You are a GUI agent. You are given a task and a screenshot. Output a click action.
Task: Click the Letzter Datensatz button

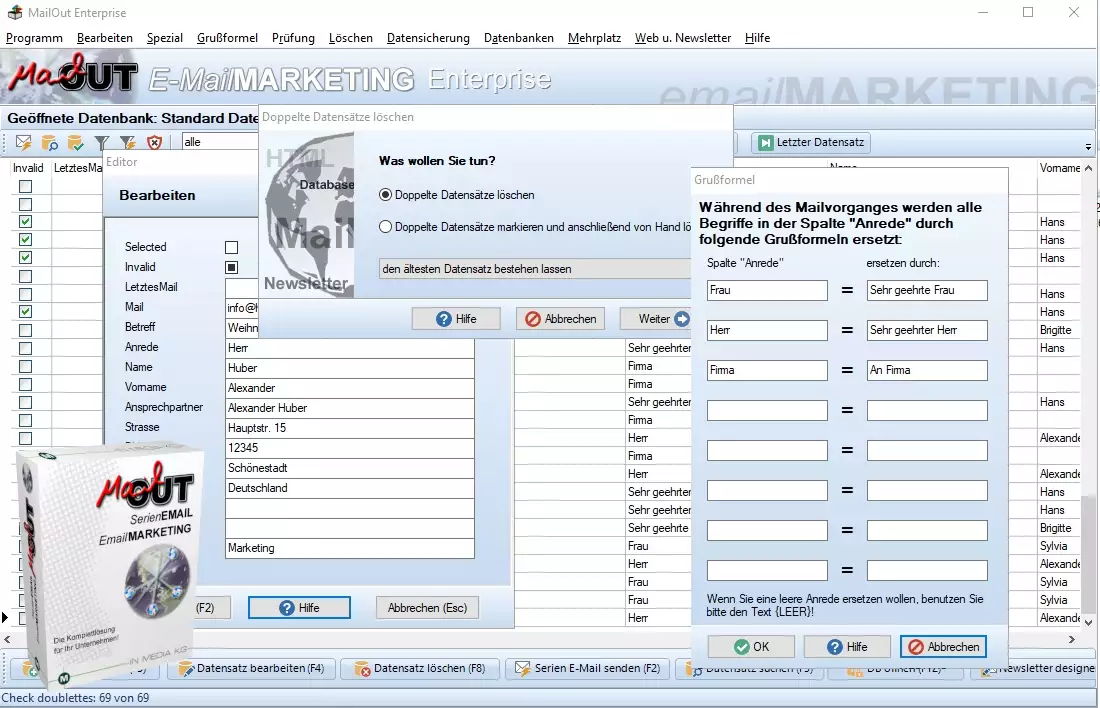tap(810, 142)
